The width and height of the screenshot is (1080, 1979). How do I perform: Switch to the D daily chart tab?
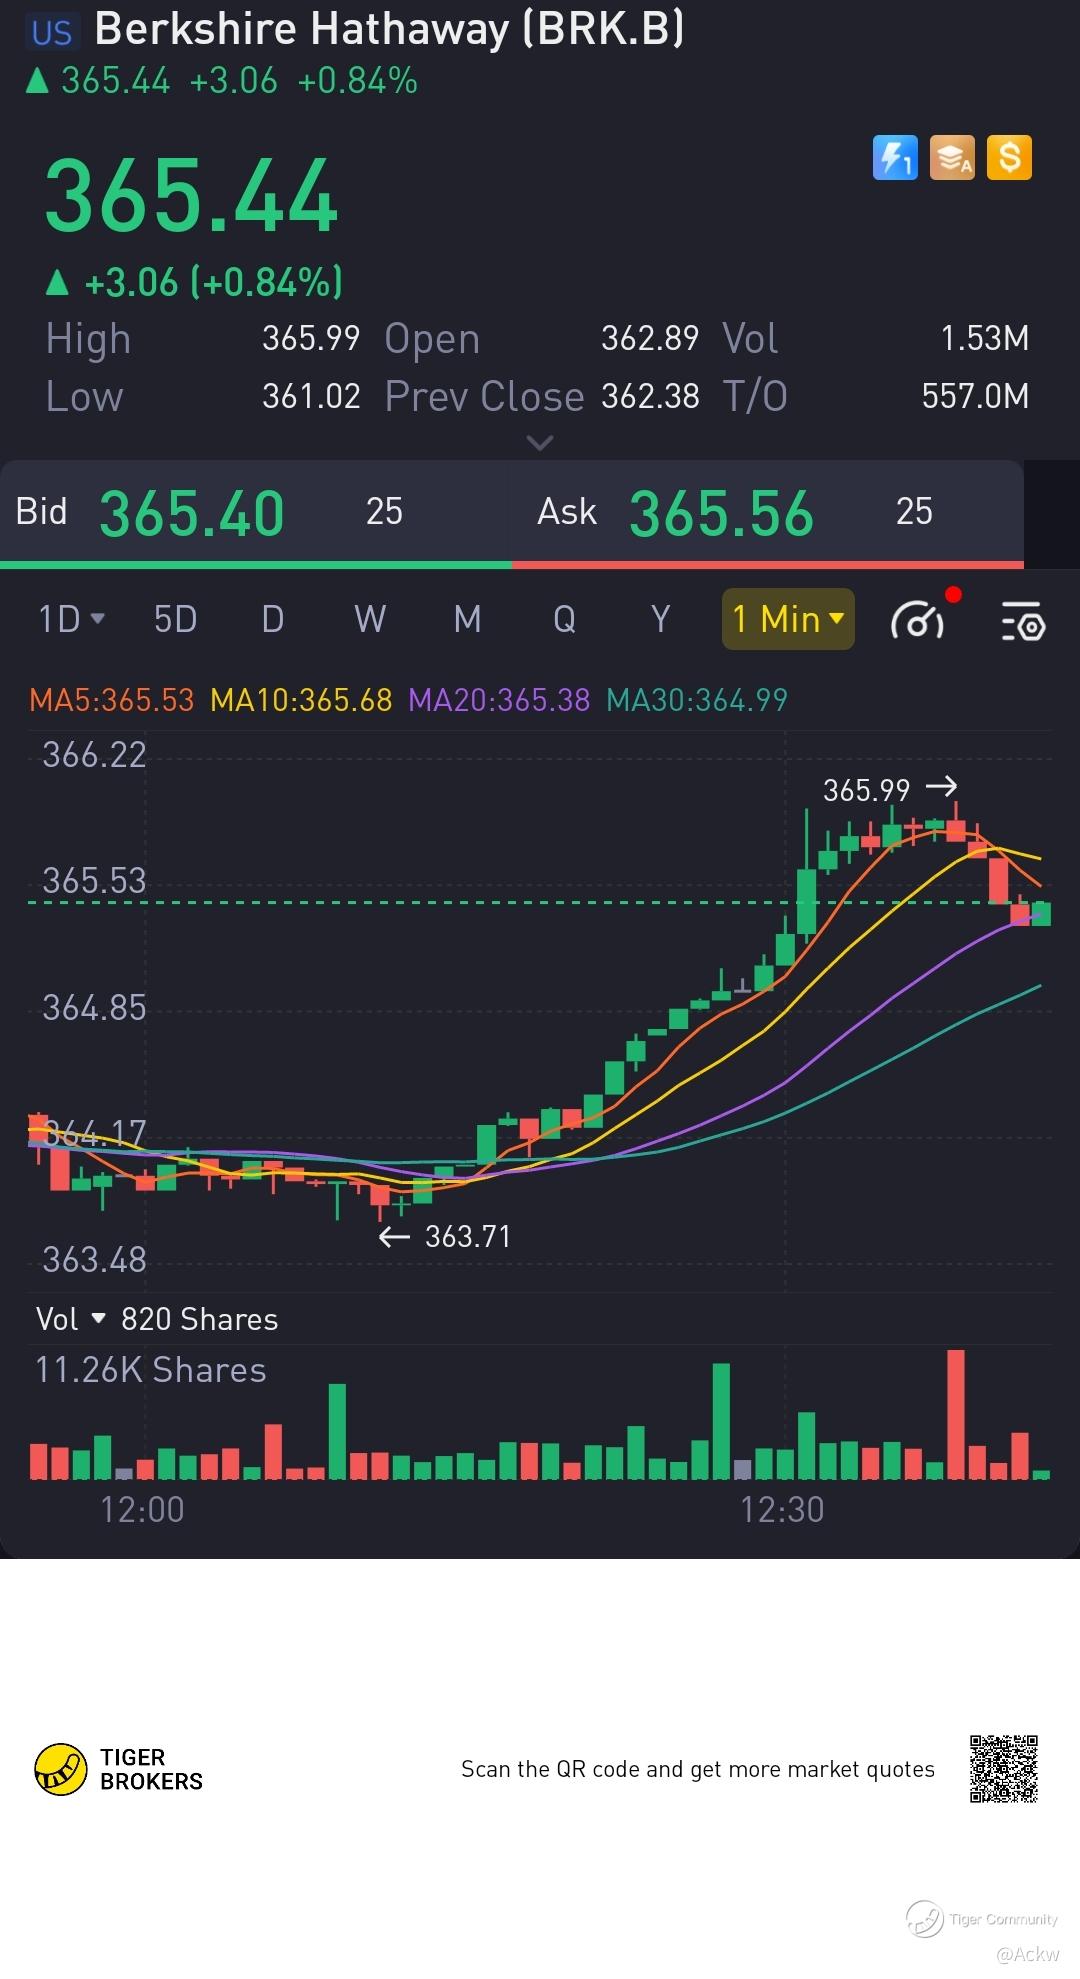click(272, 619)
